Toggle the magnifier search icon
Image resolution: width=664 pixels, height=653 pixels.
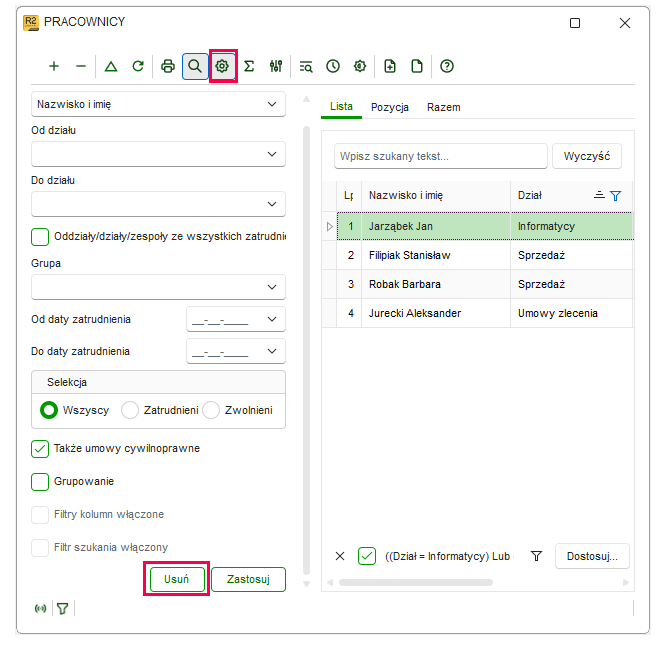(x=195, y=66)
